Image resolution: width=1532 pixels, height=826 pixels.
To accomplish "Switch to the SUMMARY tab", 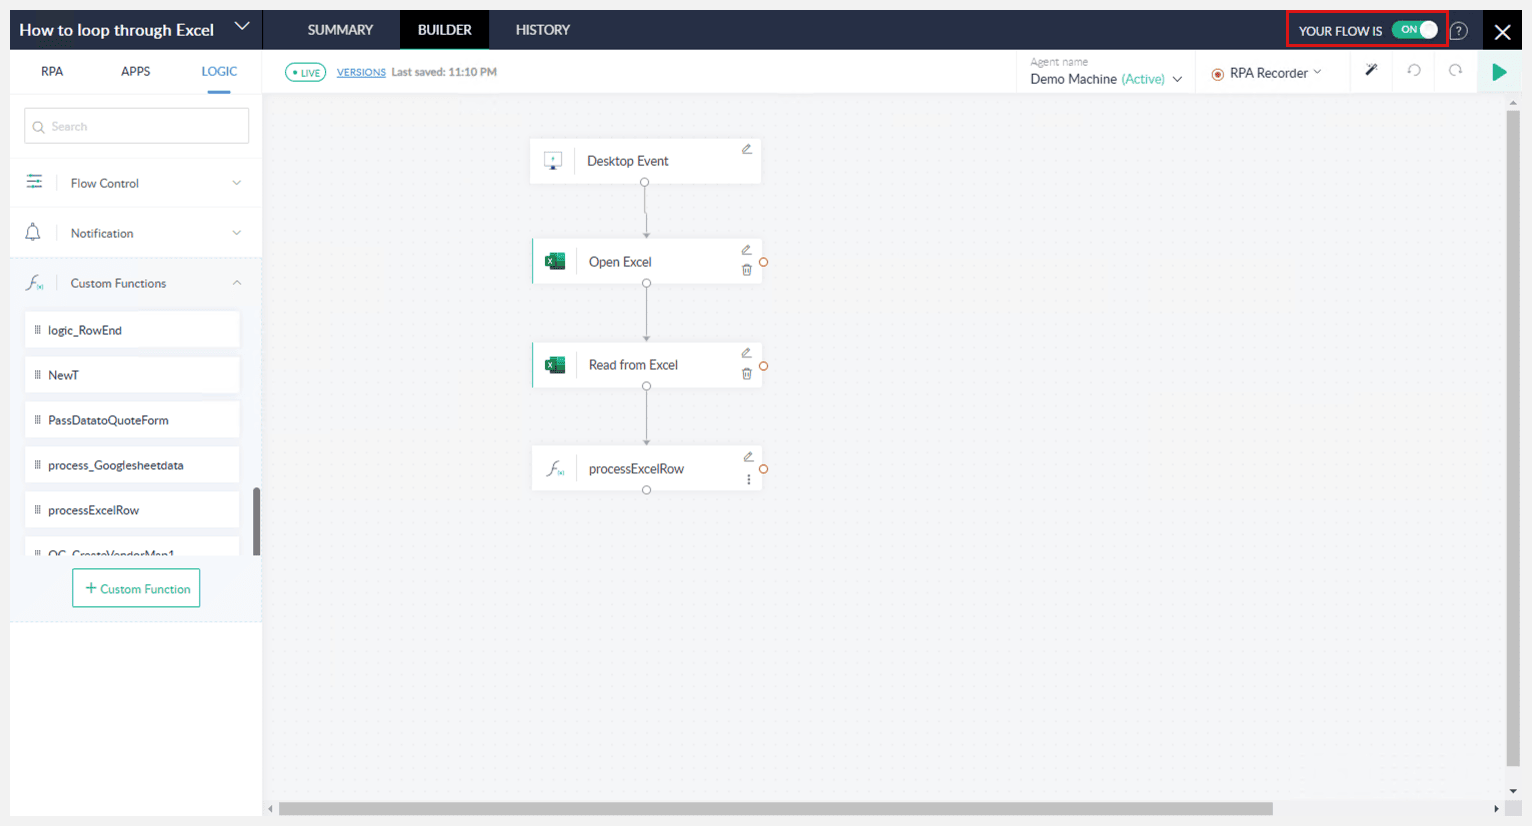I will click(340, 30).
